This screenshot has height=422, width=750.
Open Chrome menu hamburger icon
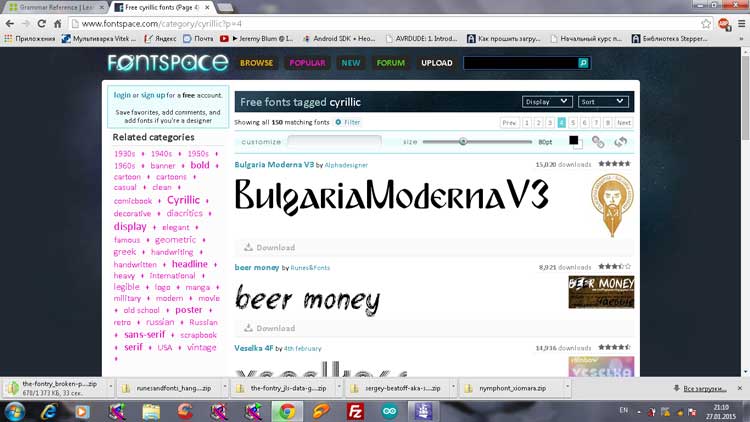pyautogui.click(x=741, y=23)
